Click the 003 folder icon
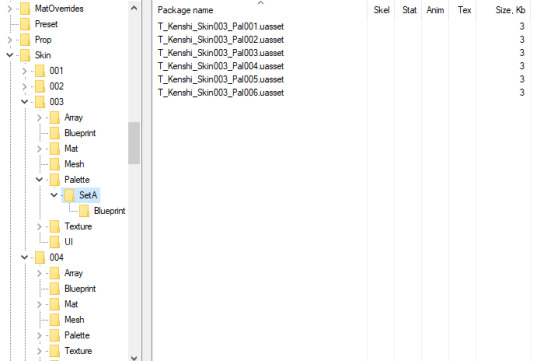The width and height of the screenshot is (540, 361). [x=40, y=102]
